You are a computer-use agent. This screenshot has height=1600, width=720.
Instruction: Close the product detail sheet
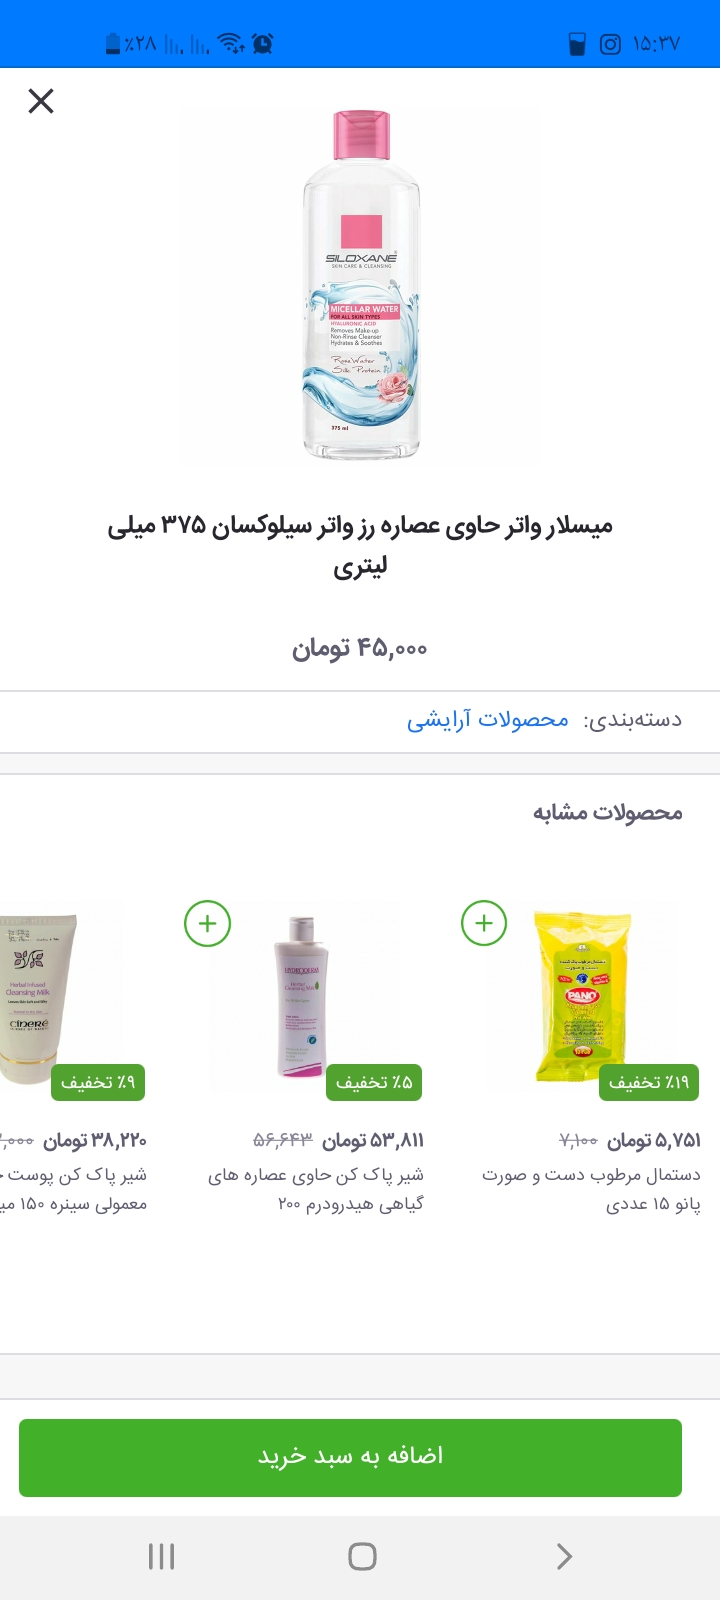41,101
